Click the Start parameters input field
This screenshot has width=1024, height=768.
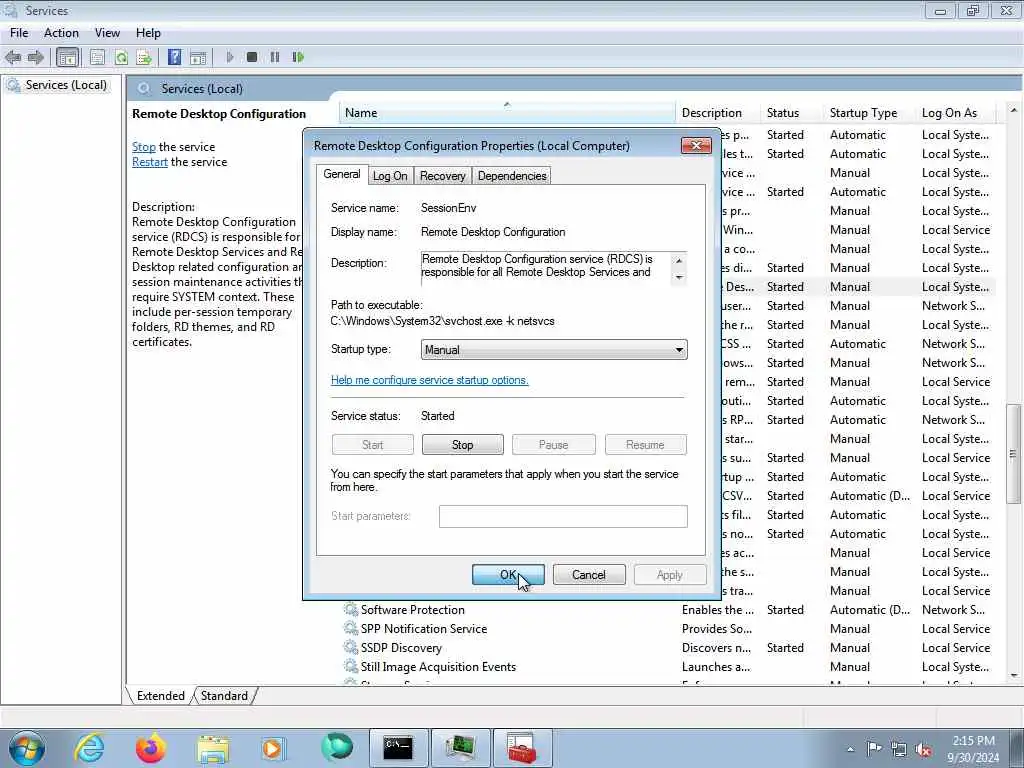[x=563, y=516]
